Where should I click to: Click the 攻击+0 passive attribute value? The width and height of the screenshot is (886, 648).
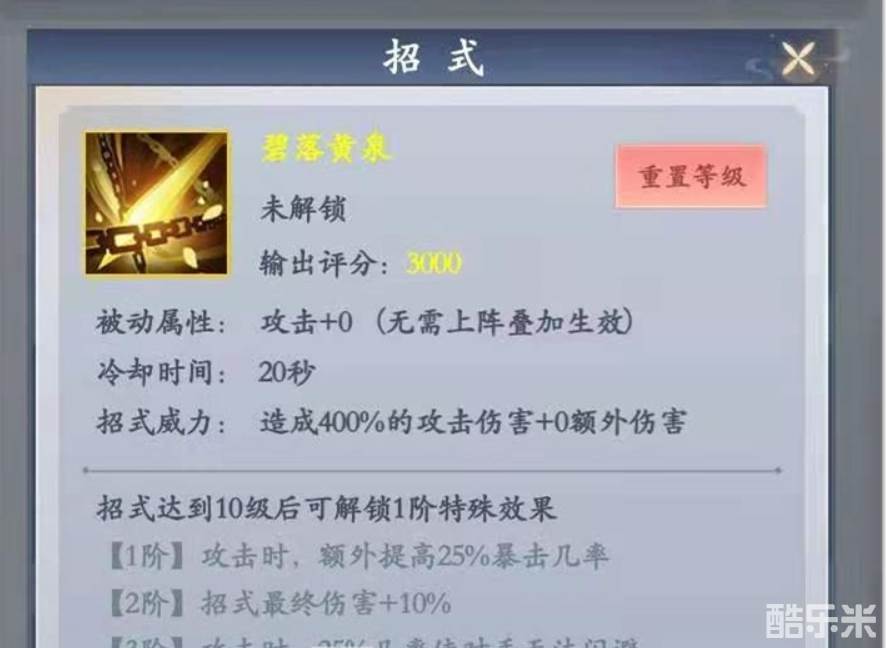point(306,323)
